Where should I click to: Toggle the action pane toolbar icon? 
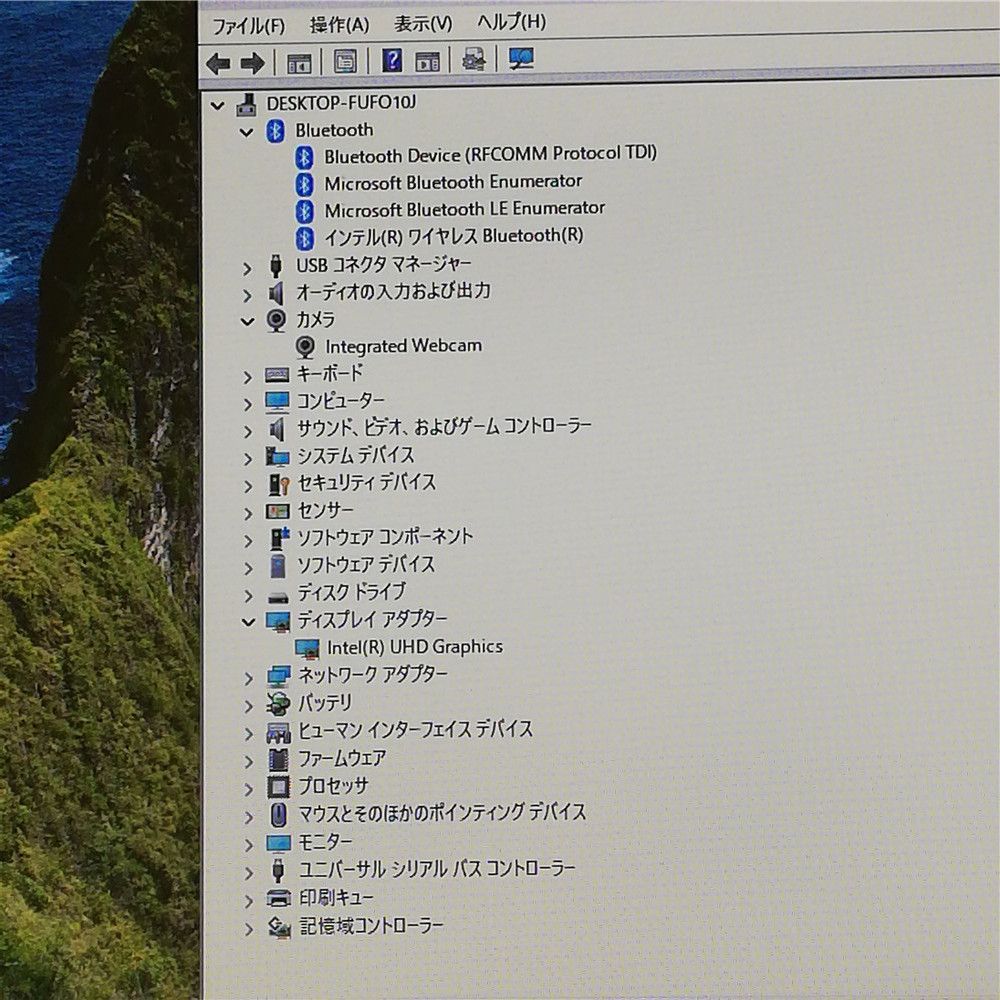pos(427,61)
